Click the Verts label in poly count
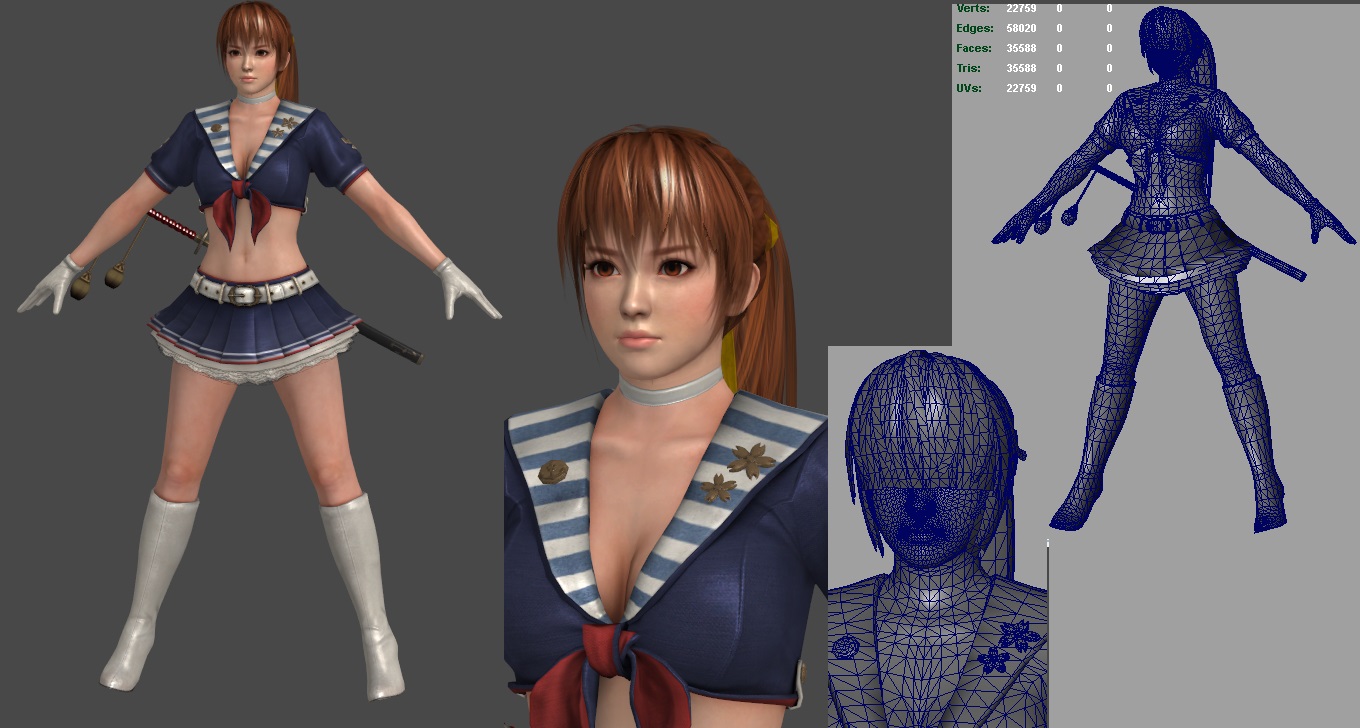 tap(974, 9)
